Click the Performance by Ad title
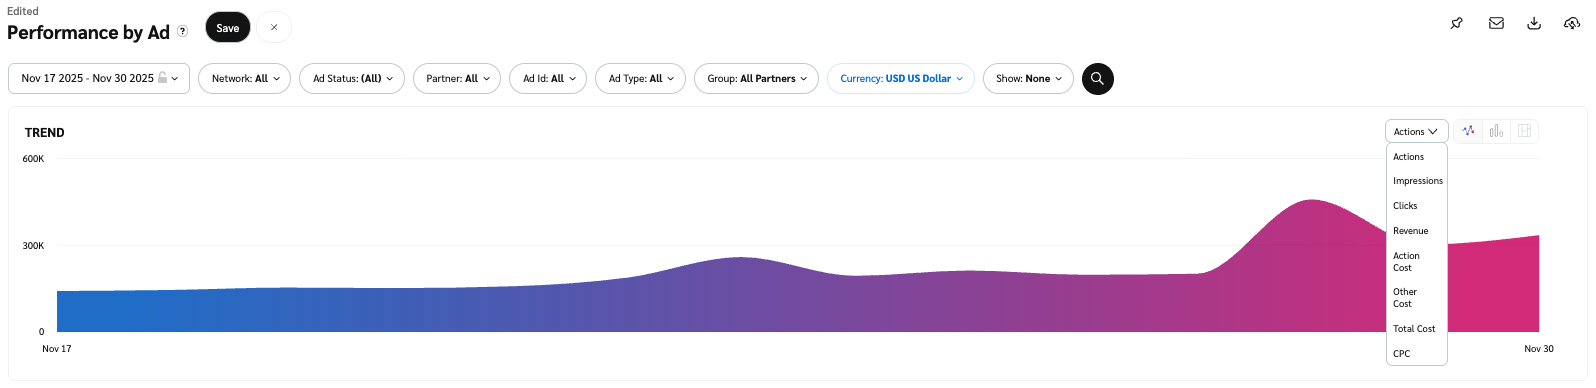The image size is (1596, 388). (x=88, y=32)
